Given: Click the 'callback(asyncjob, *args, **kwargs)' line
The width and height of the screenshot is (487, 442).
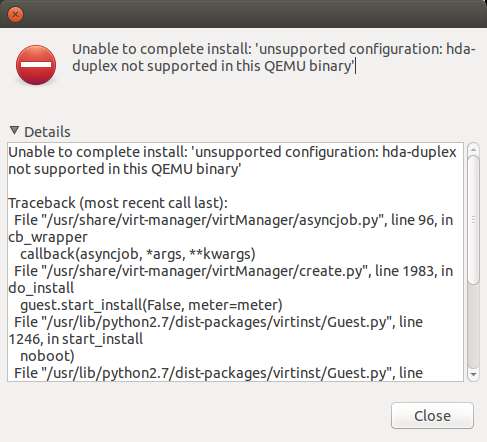Looking at the screenshot, I should coord(138,254).
